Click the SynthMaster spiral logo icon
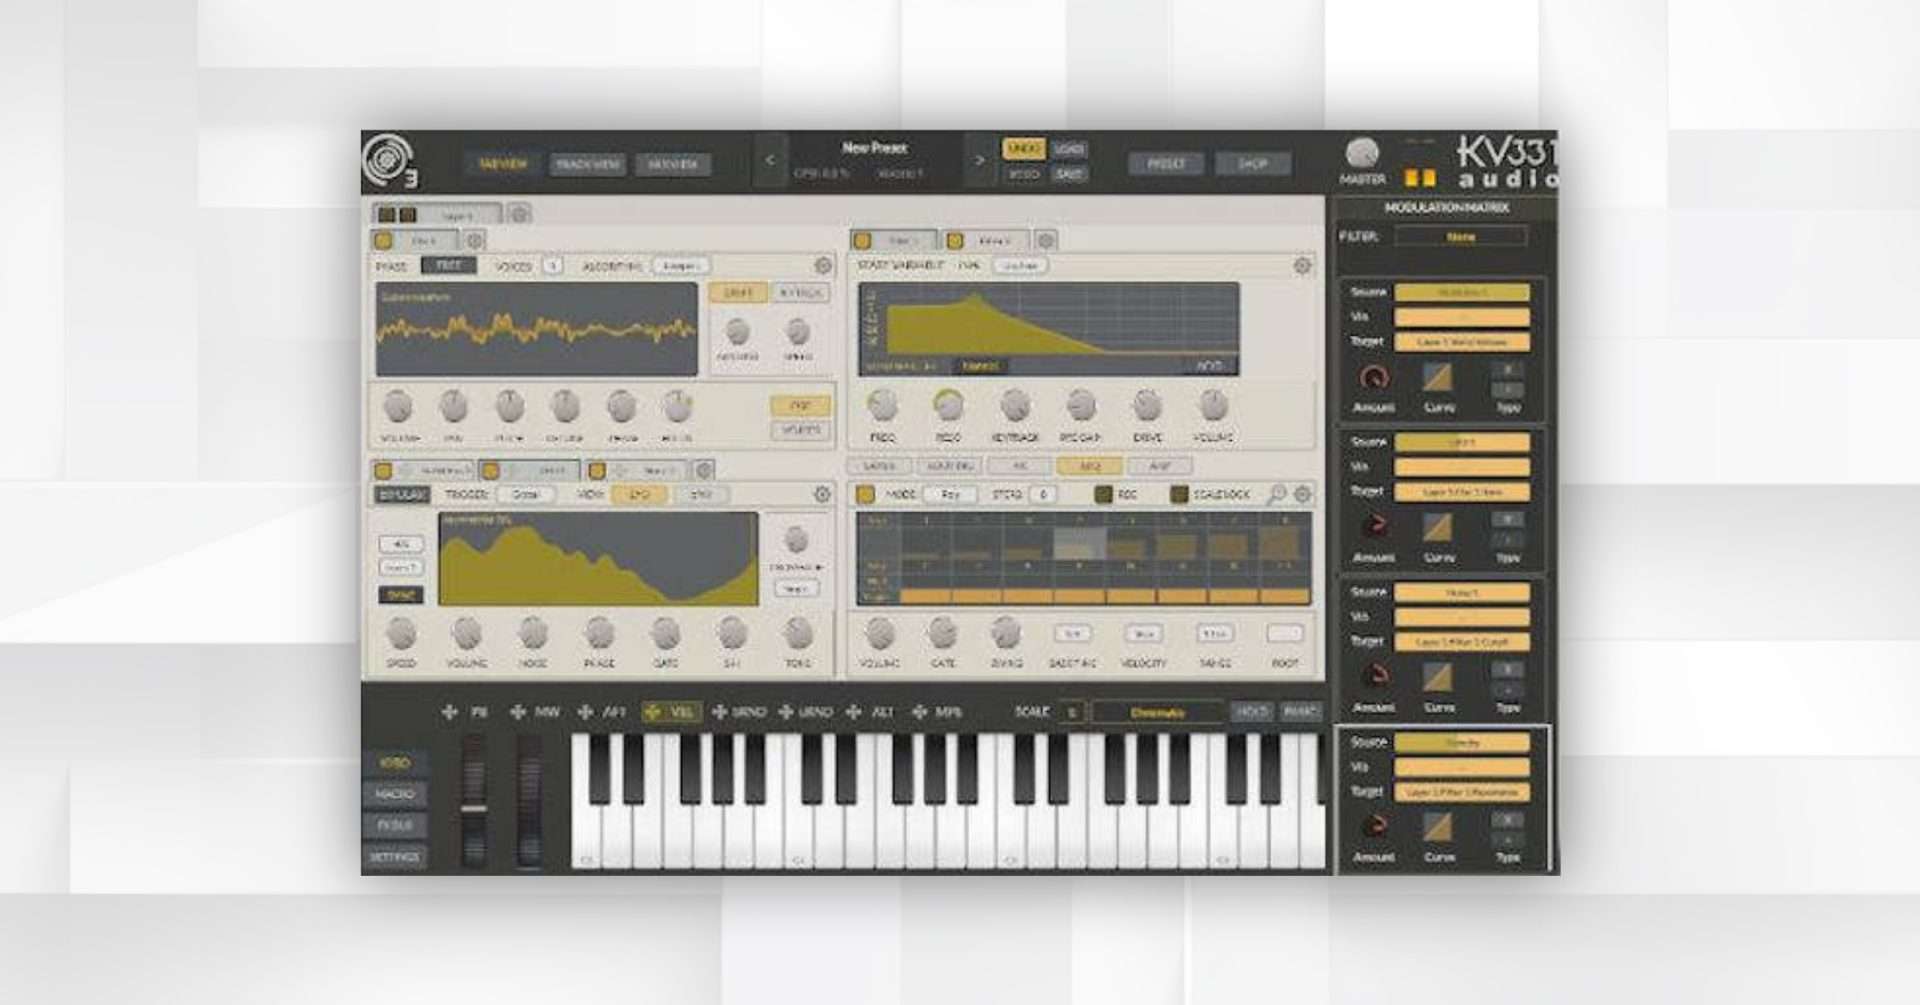This screenshot has width=1920, height=1005. coord(388,159)
